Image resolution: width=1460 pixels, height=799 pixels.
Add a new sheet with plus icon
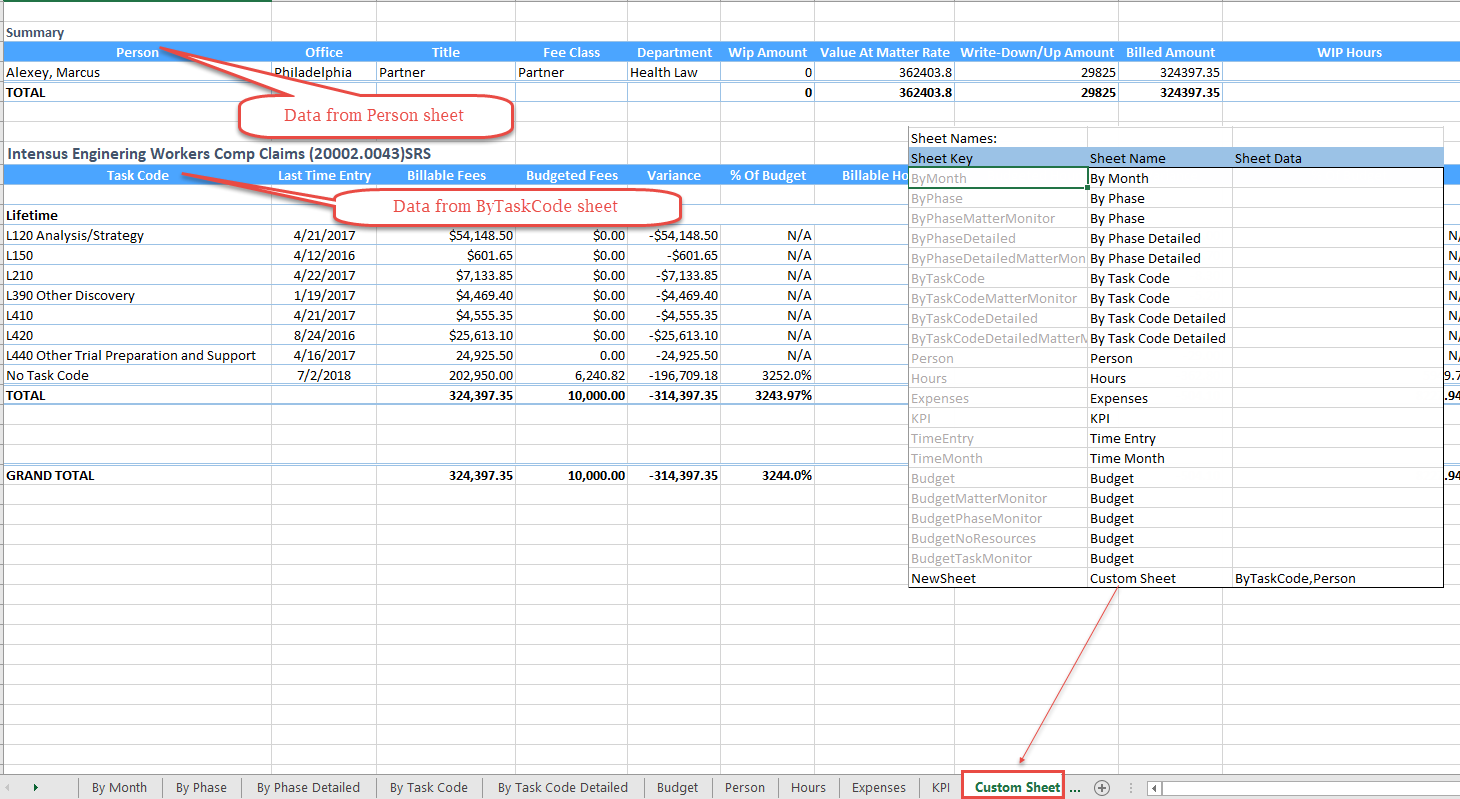(1102, 787)
